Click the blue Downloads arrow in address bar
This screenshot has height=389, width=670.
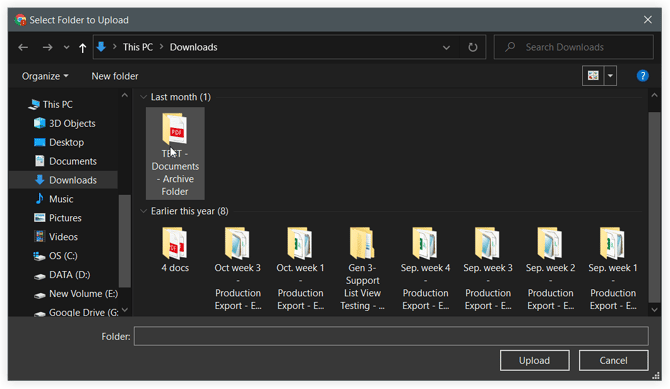click(x=101, y=47)
